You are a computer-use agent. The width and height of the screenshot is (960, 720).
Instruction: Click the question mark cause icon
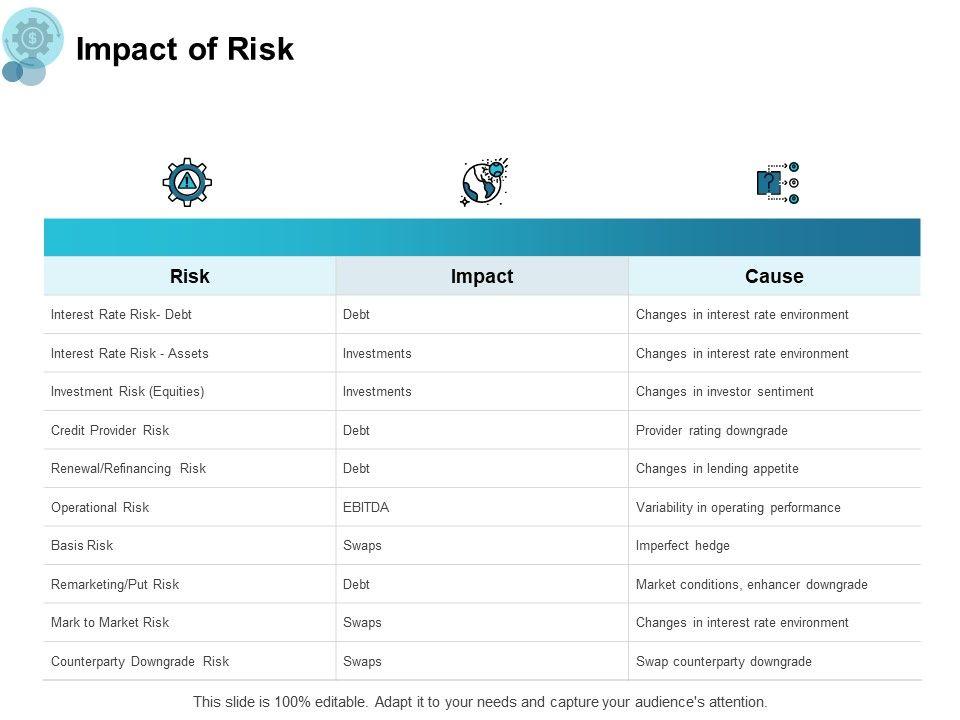[776, 182]
